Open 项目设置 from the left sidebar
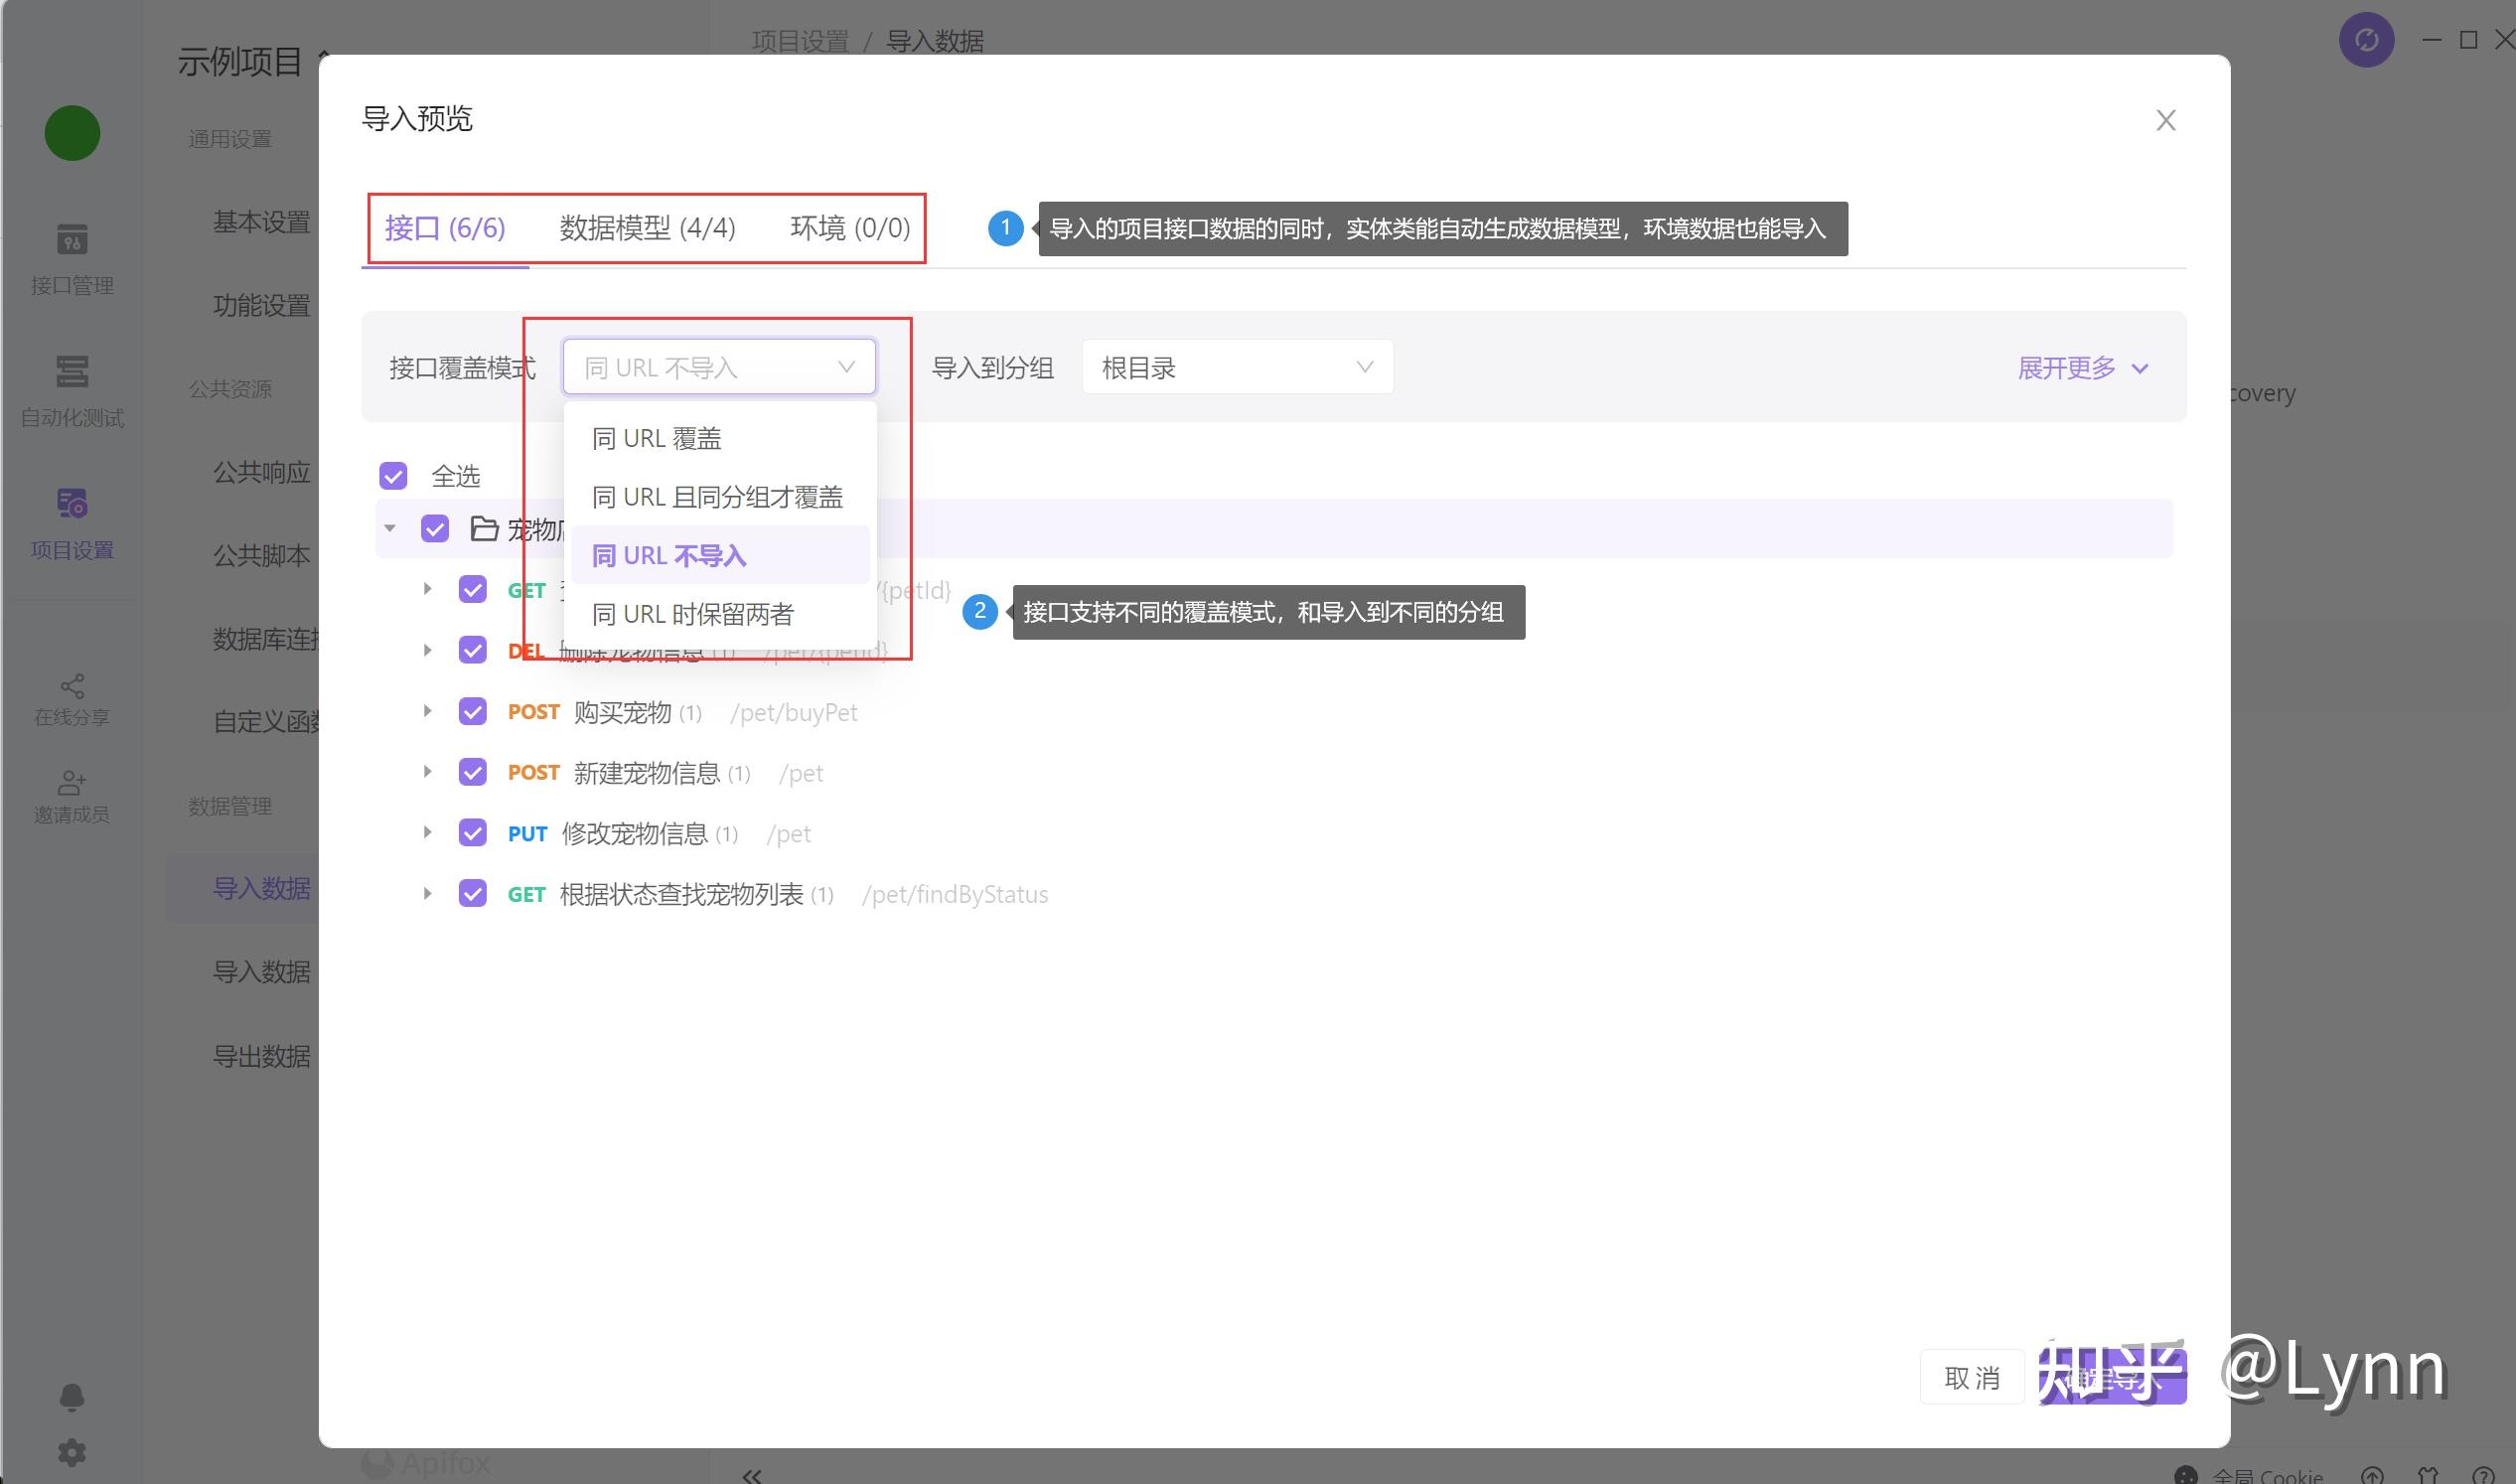The image size is (2516, 1484). 71,520
